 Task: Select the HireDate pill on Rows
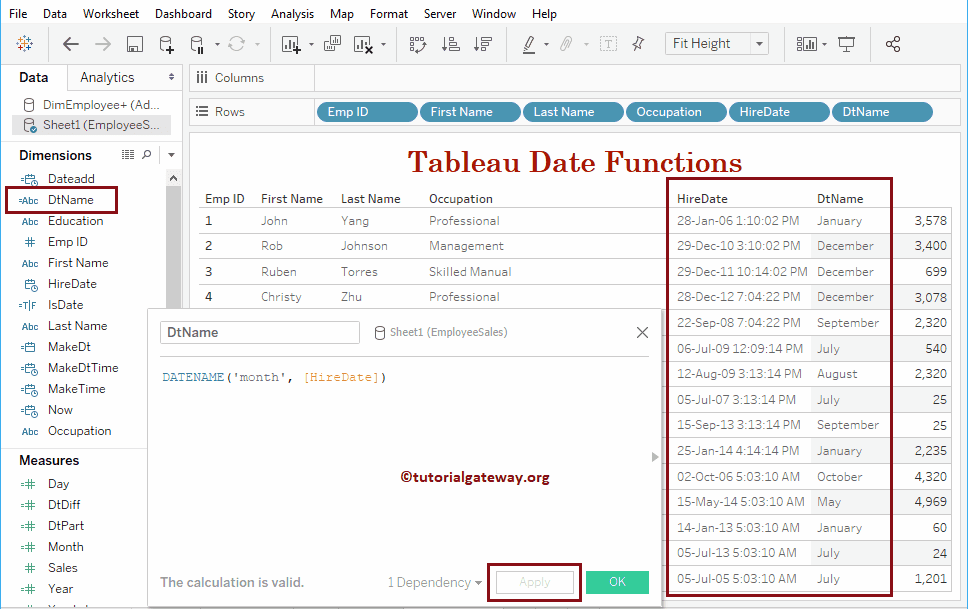coord(779,112)
